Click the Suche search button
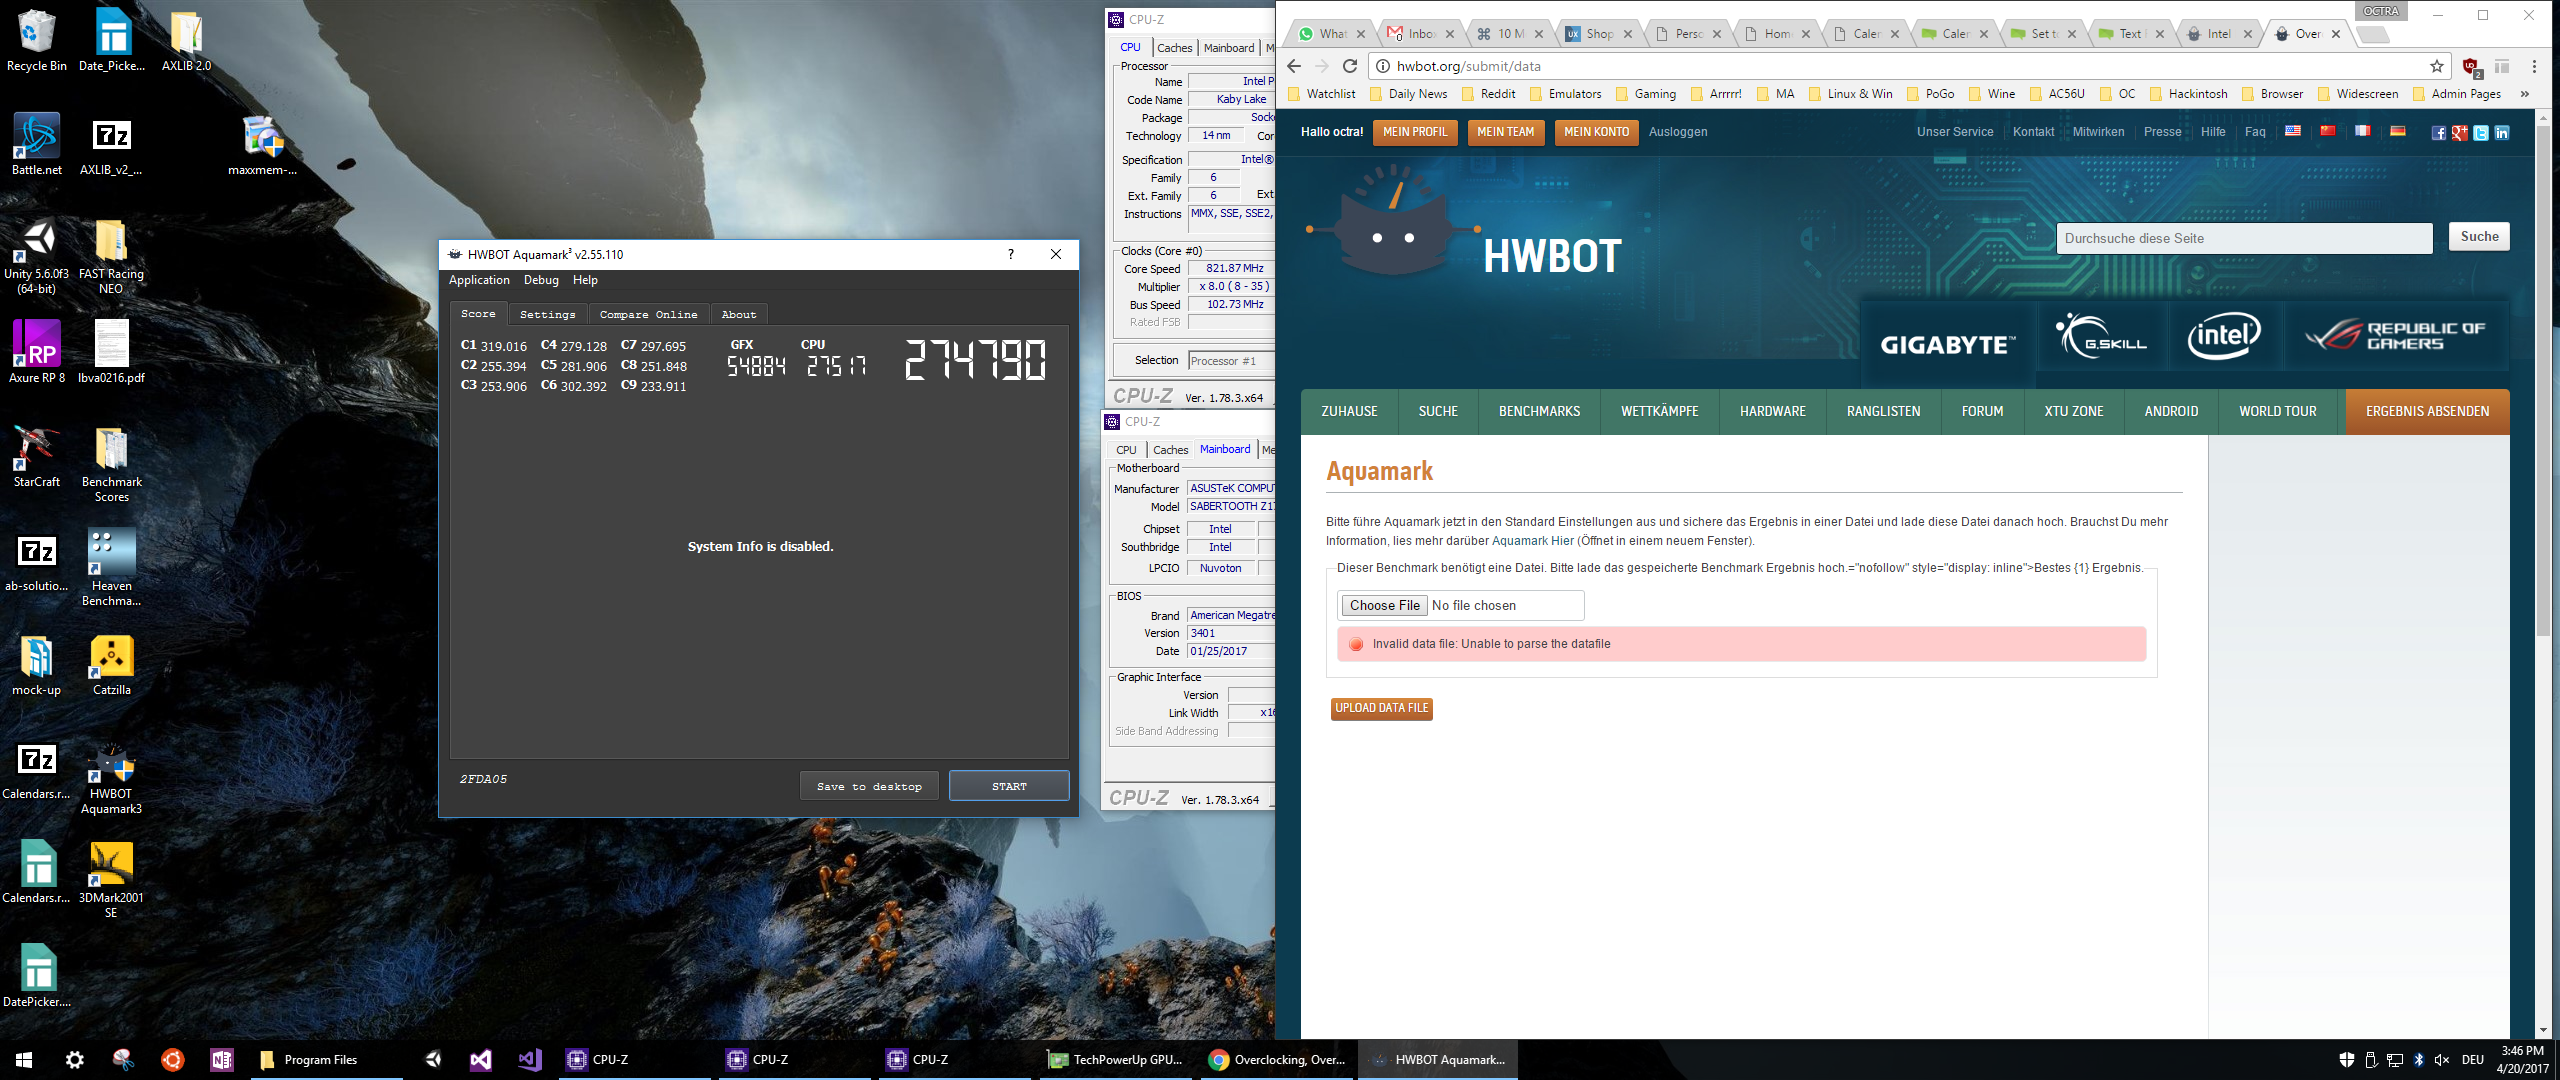 click(x=2479, y=237)
